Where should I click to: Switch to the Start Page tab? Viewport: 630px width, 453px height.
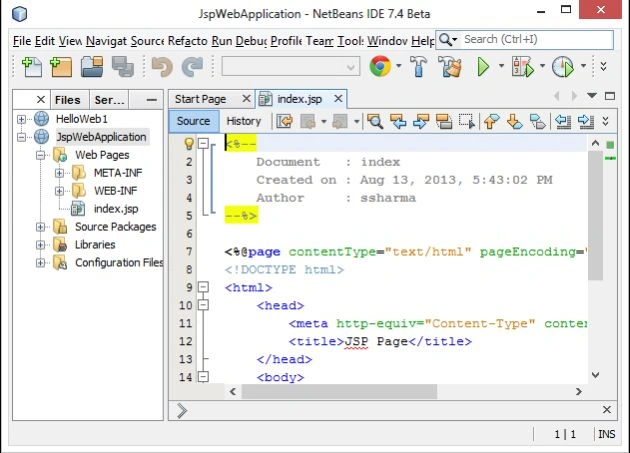pyautogui.click(x=200, y=99)
